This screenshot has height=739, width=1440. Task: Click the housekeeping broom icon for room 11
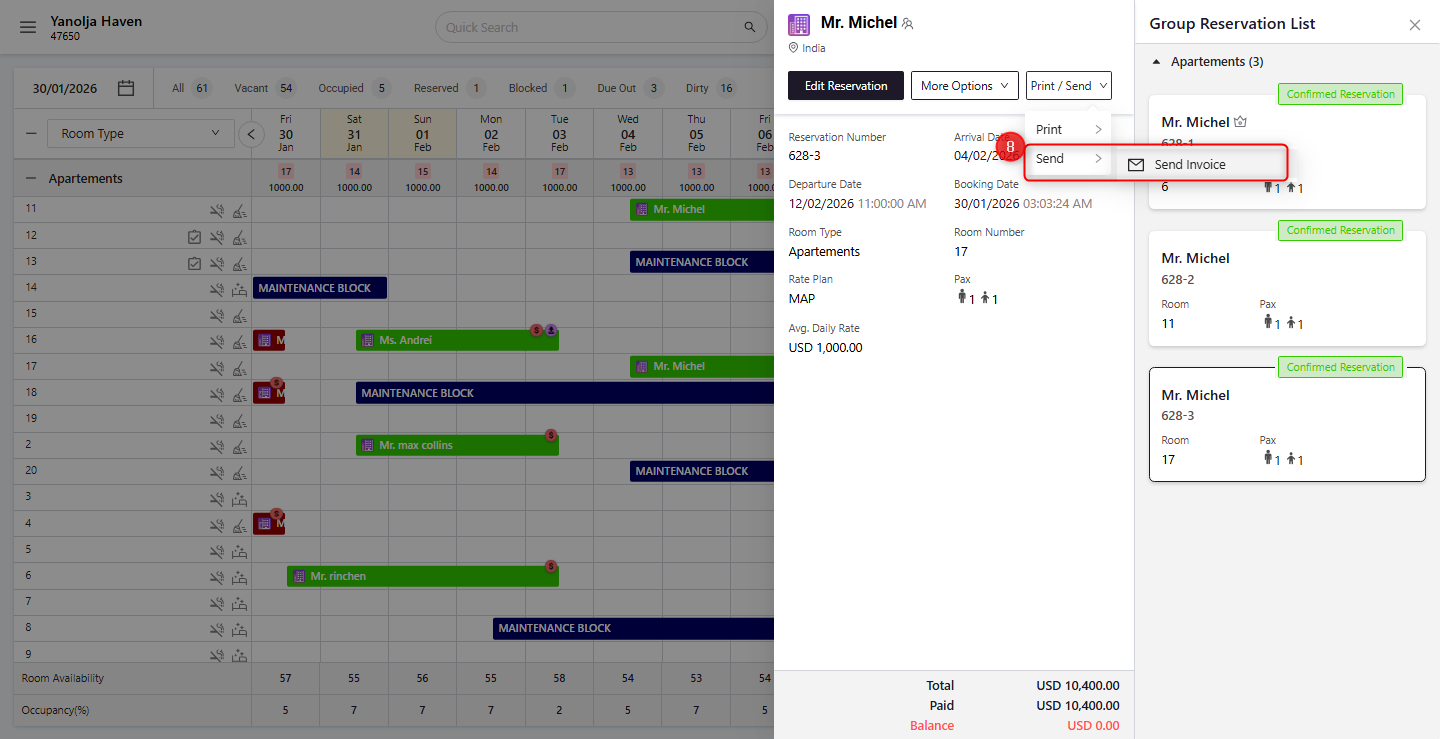(x=239, y=210)
